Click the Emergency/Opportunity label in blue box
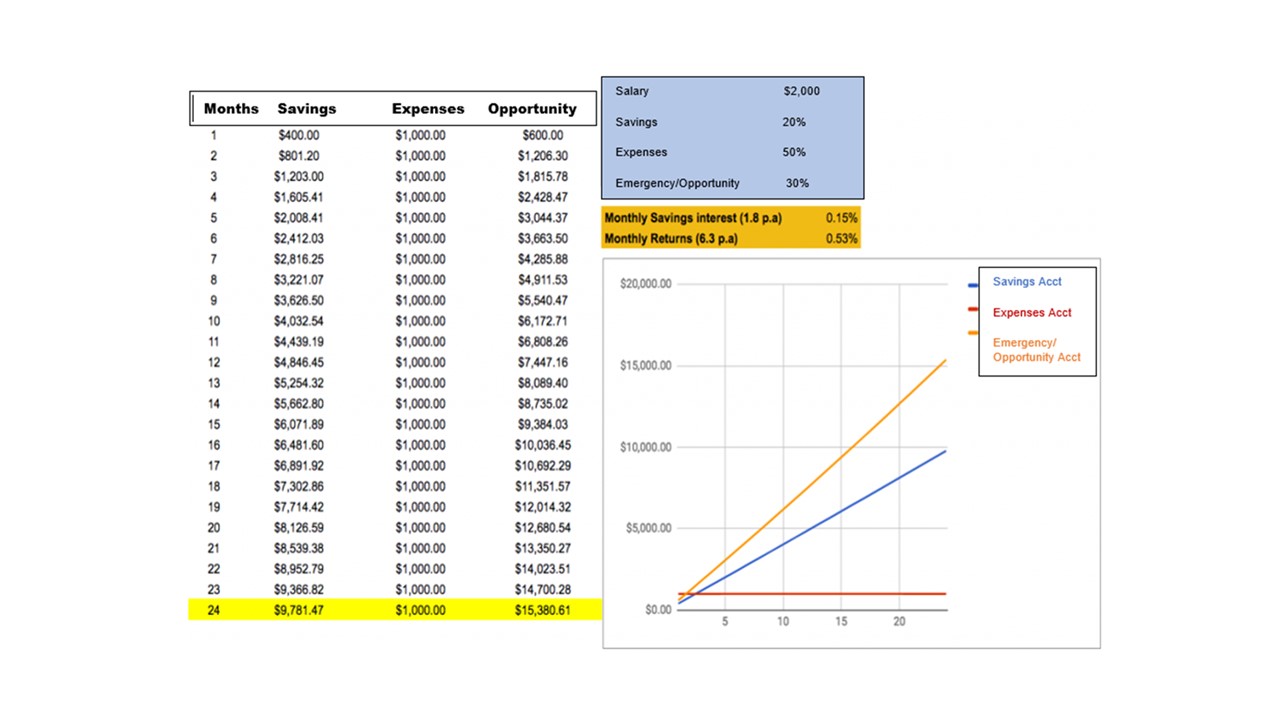Screen dimensions: 1280x720 tap(677, 183)
